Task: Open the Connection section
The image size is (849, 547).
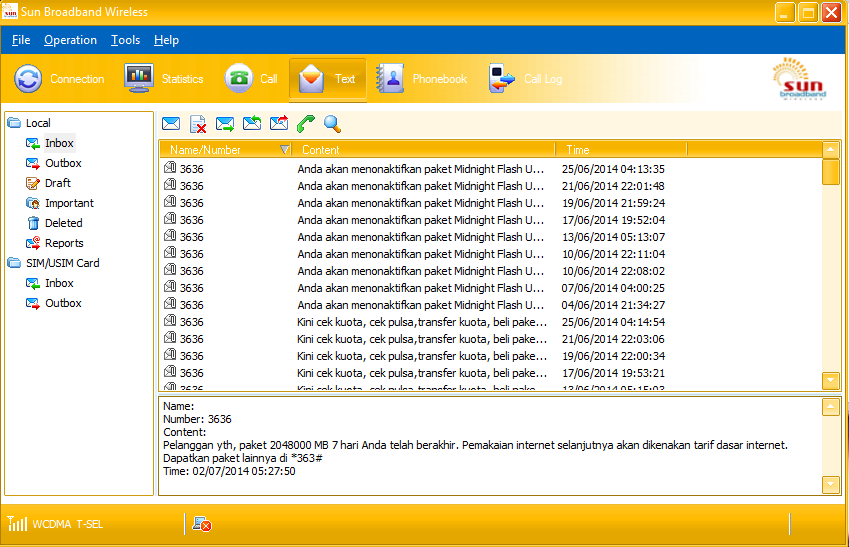Action: pos(59,79)
